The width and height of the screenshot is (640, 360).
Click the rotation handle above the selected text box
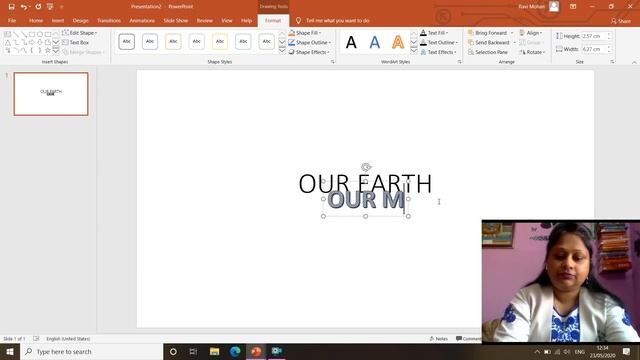pos(366,167)
